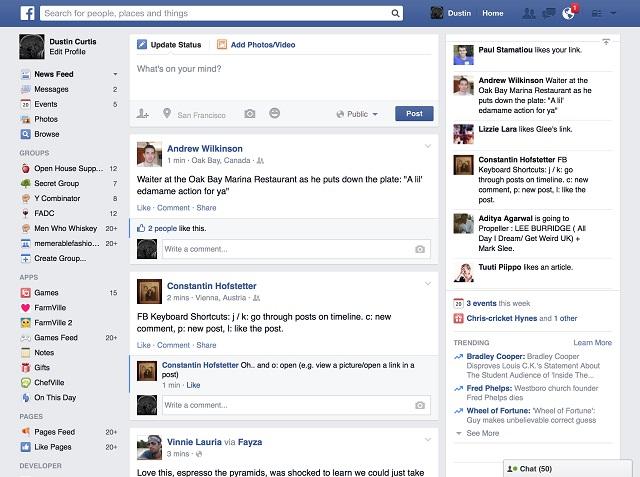Click the What's on your mind field
This screenshot has height=477, width=640.
[x=284, y=78]
